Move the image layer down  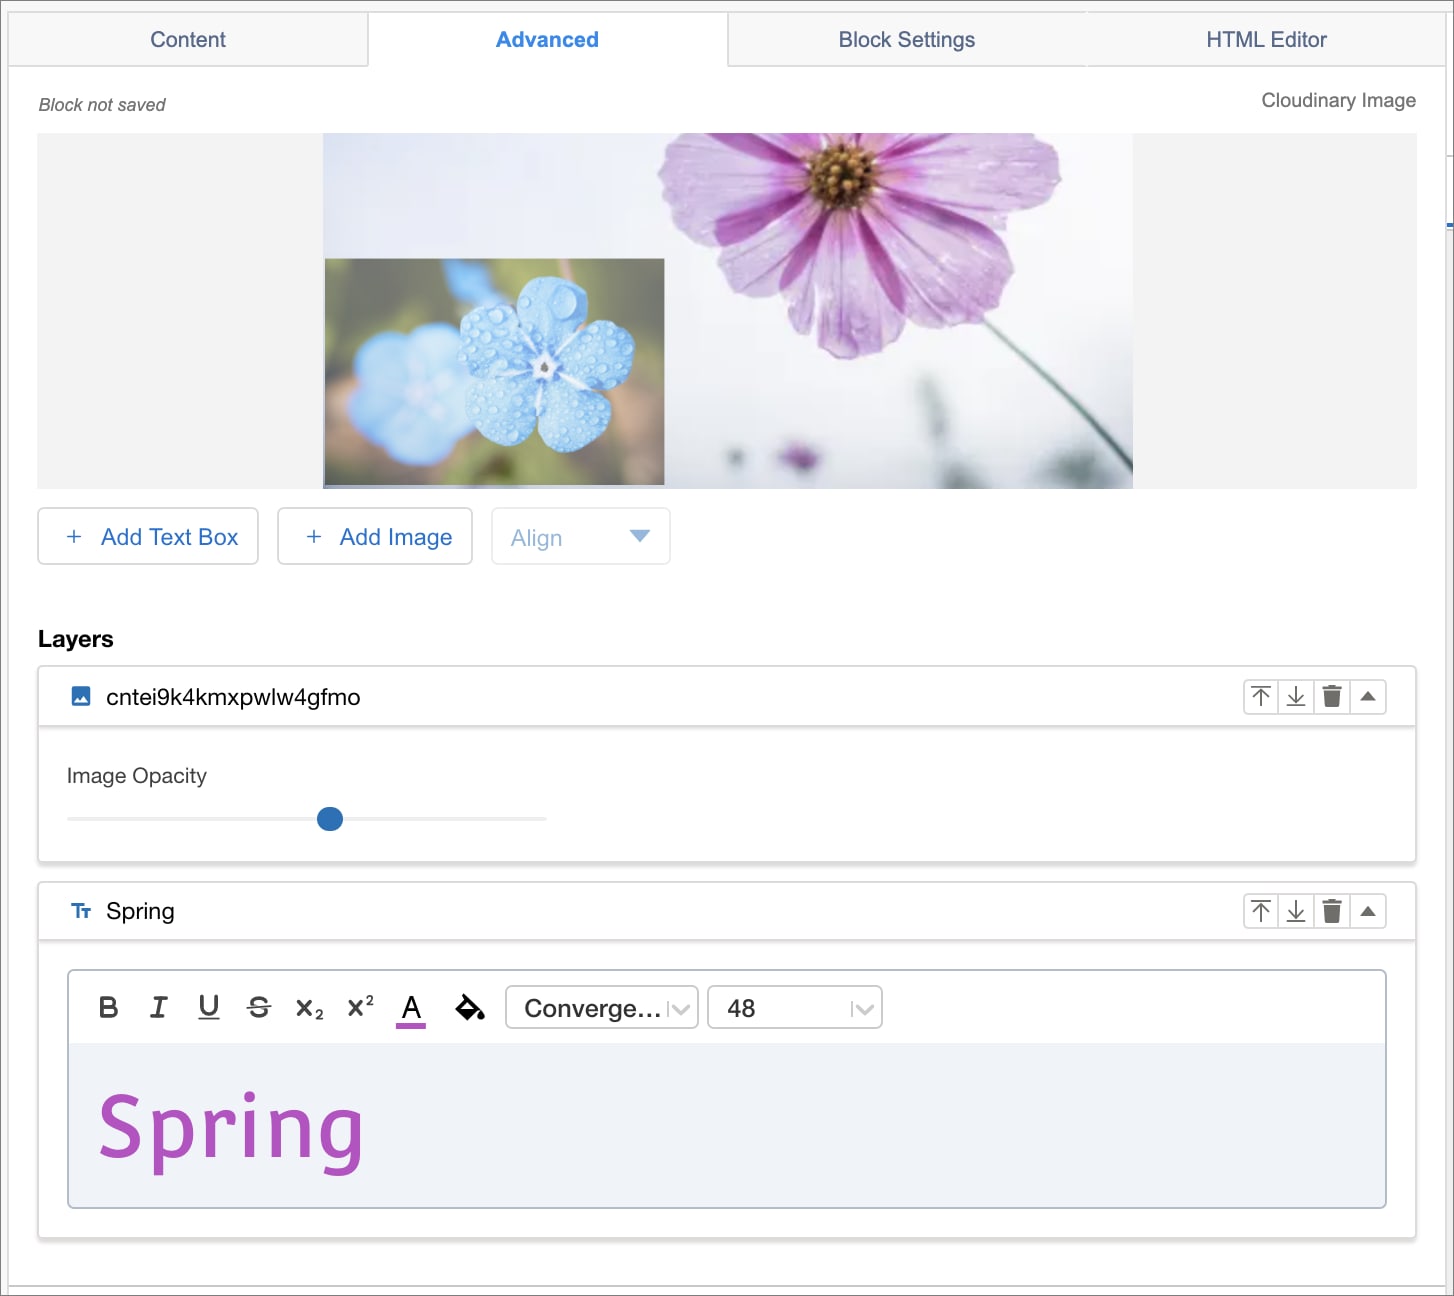point(1296,696)
